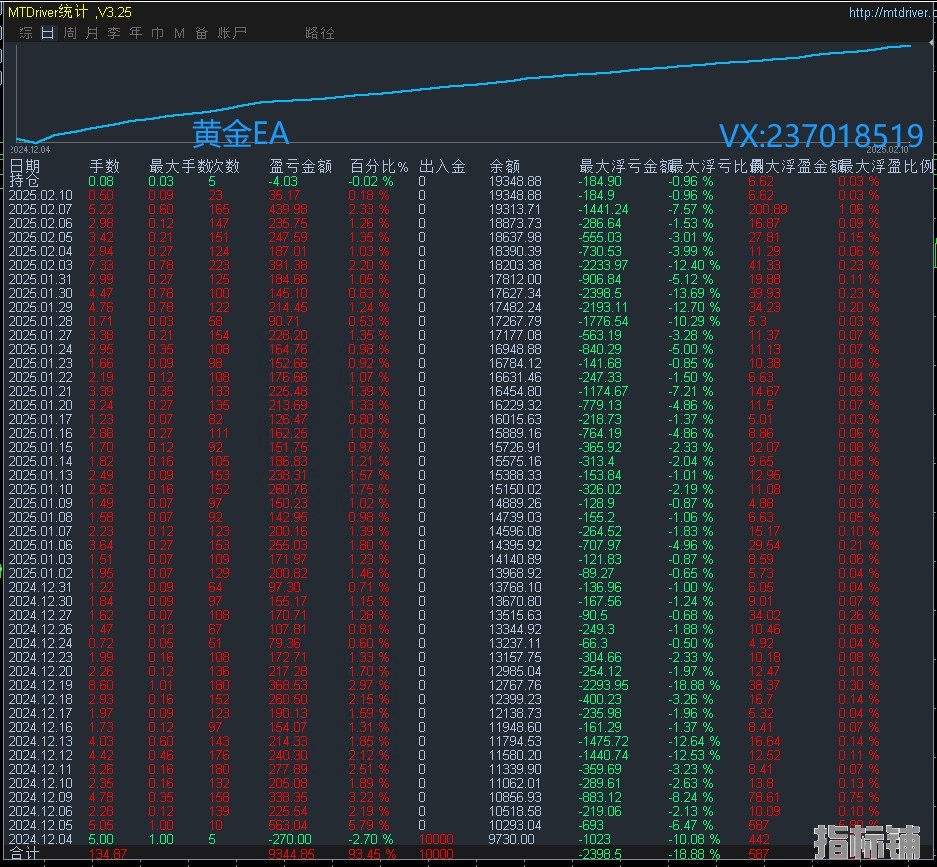Click the balance value 12767.76

tap(515, 685)
